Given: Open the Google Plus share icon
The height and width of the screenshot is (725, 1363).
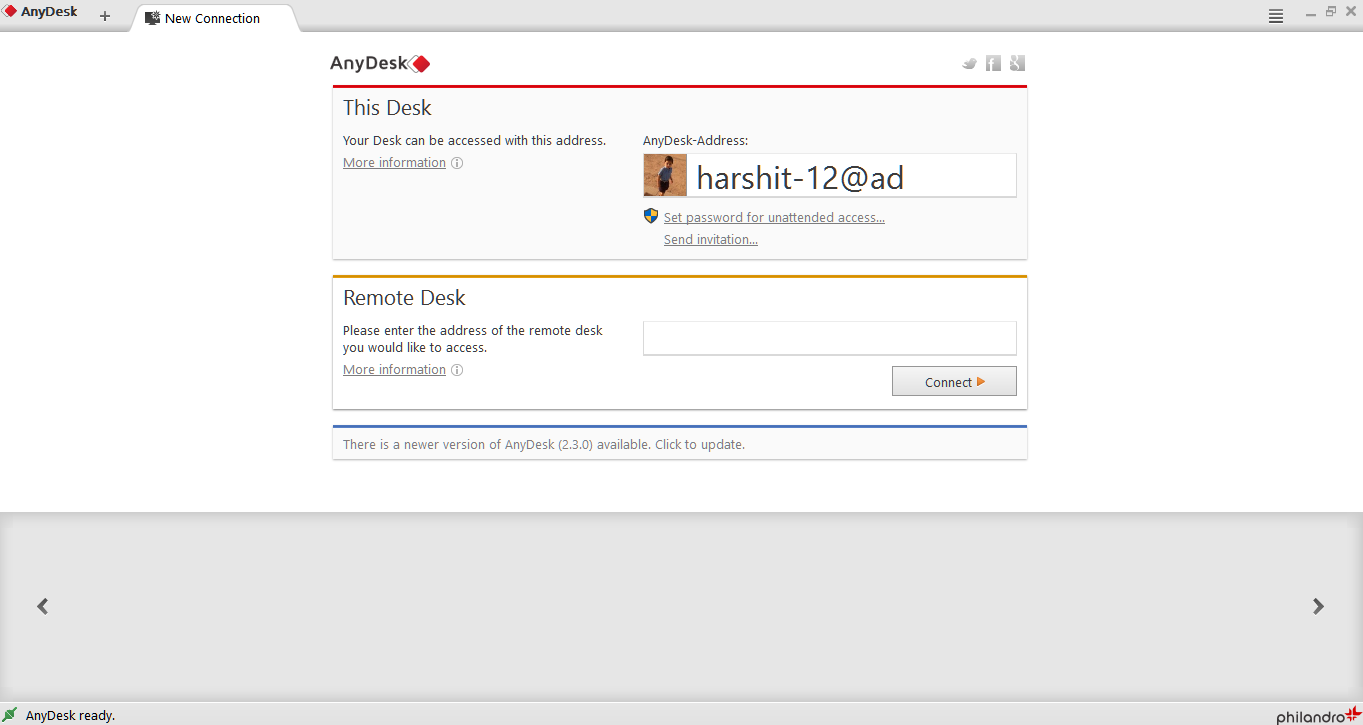Looking at the screenshot, I should [x=1017, y=63].
